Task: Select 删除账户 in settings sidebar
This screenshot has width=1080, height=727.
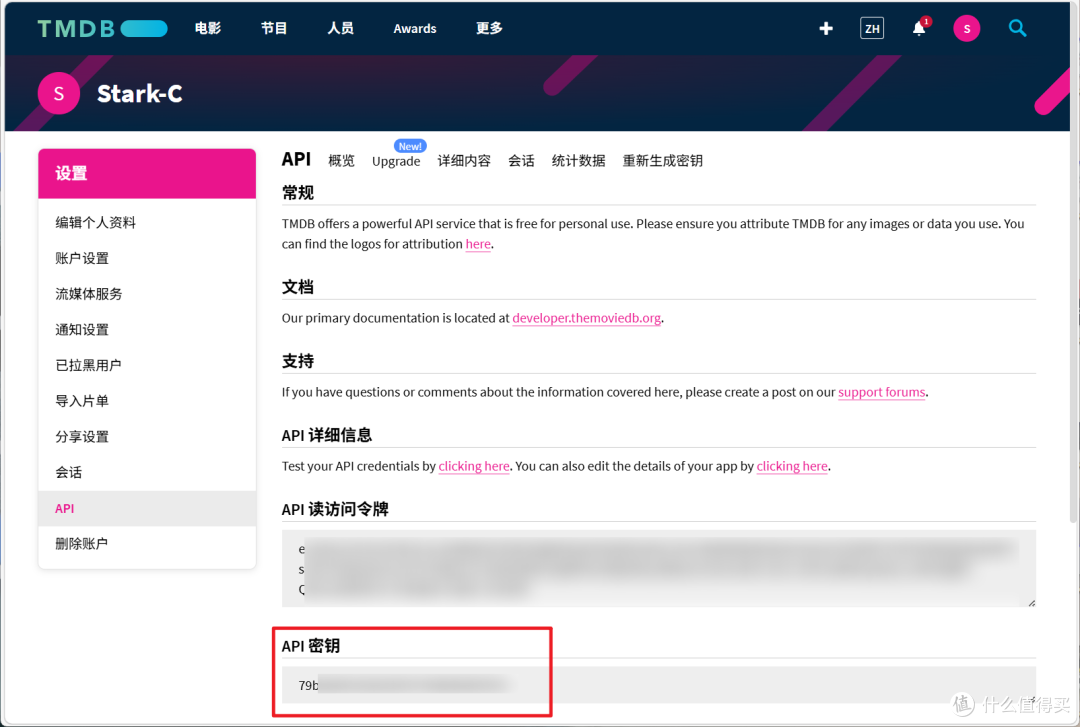Action: pyautogui.click(x=147, y=544)
